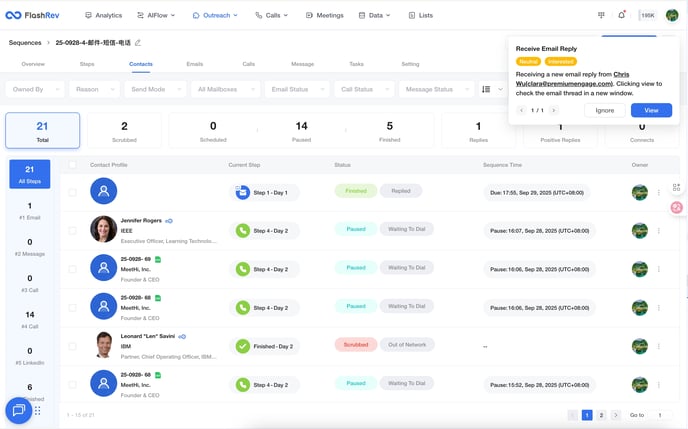Select the checkbox for Leonard "Len" Savini
The image size is (688, 429).
(72, 346)
